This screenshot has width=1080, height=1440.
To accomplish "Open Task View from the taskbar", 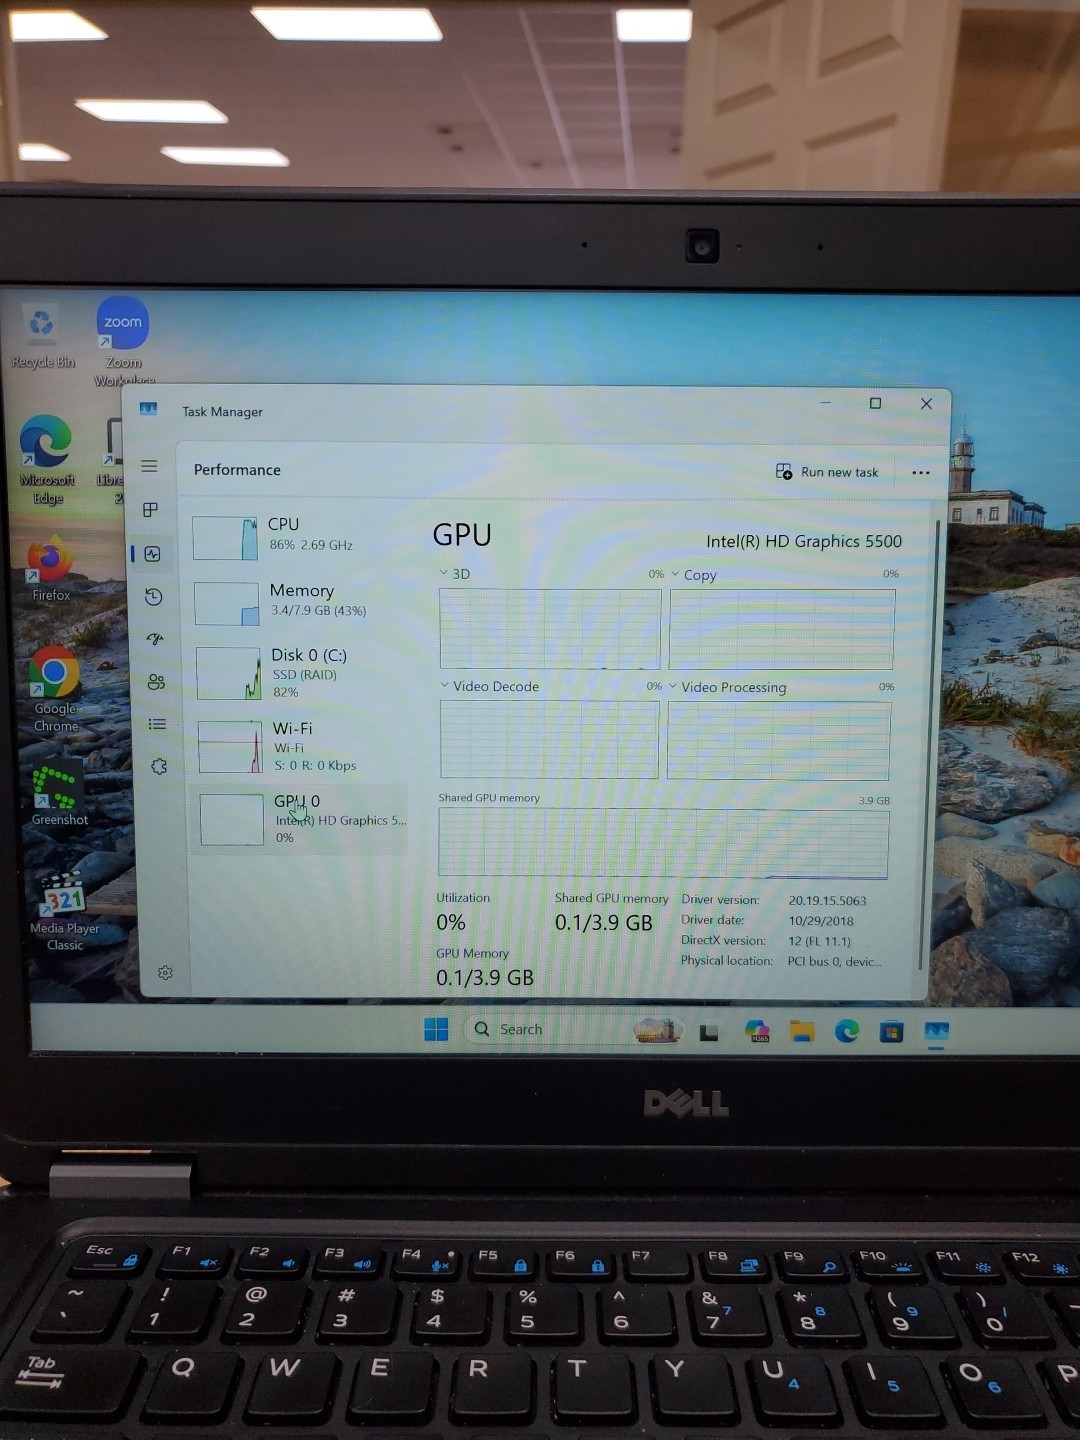I will pyautogui.click(x=709, y=1031).
